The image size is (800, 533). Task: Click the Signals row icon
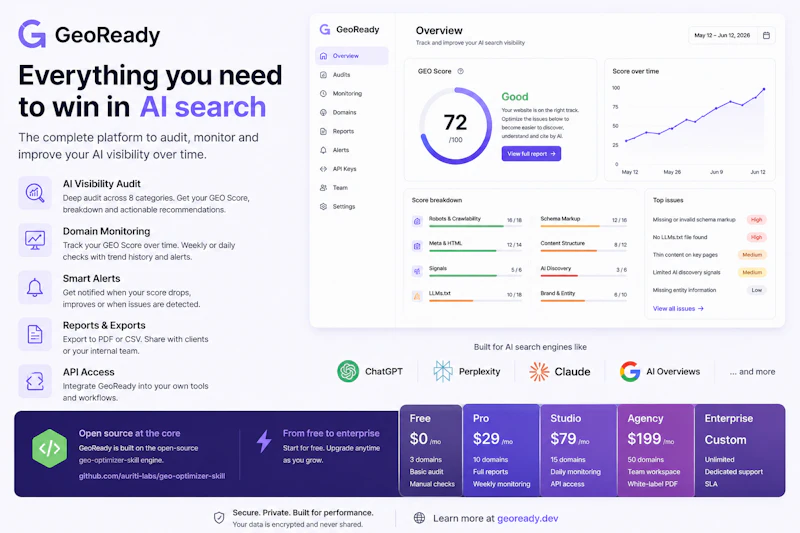[417, 271]
